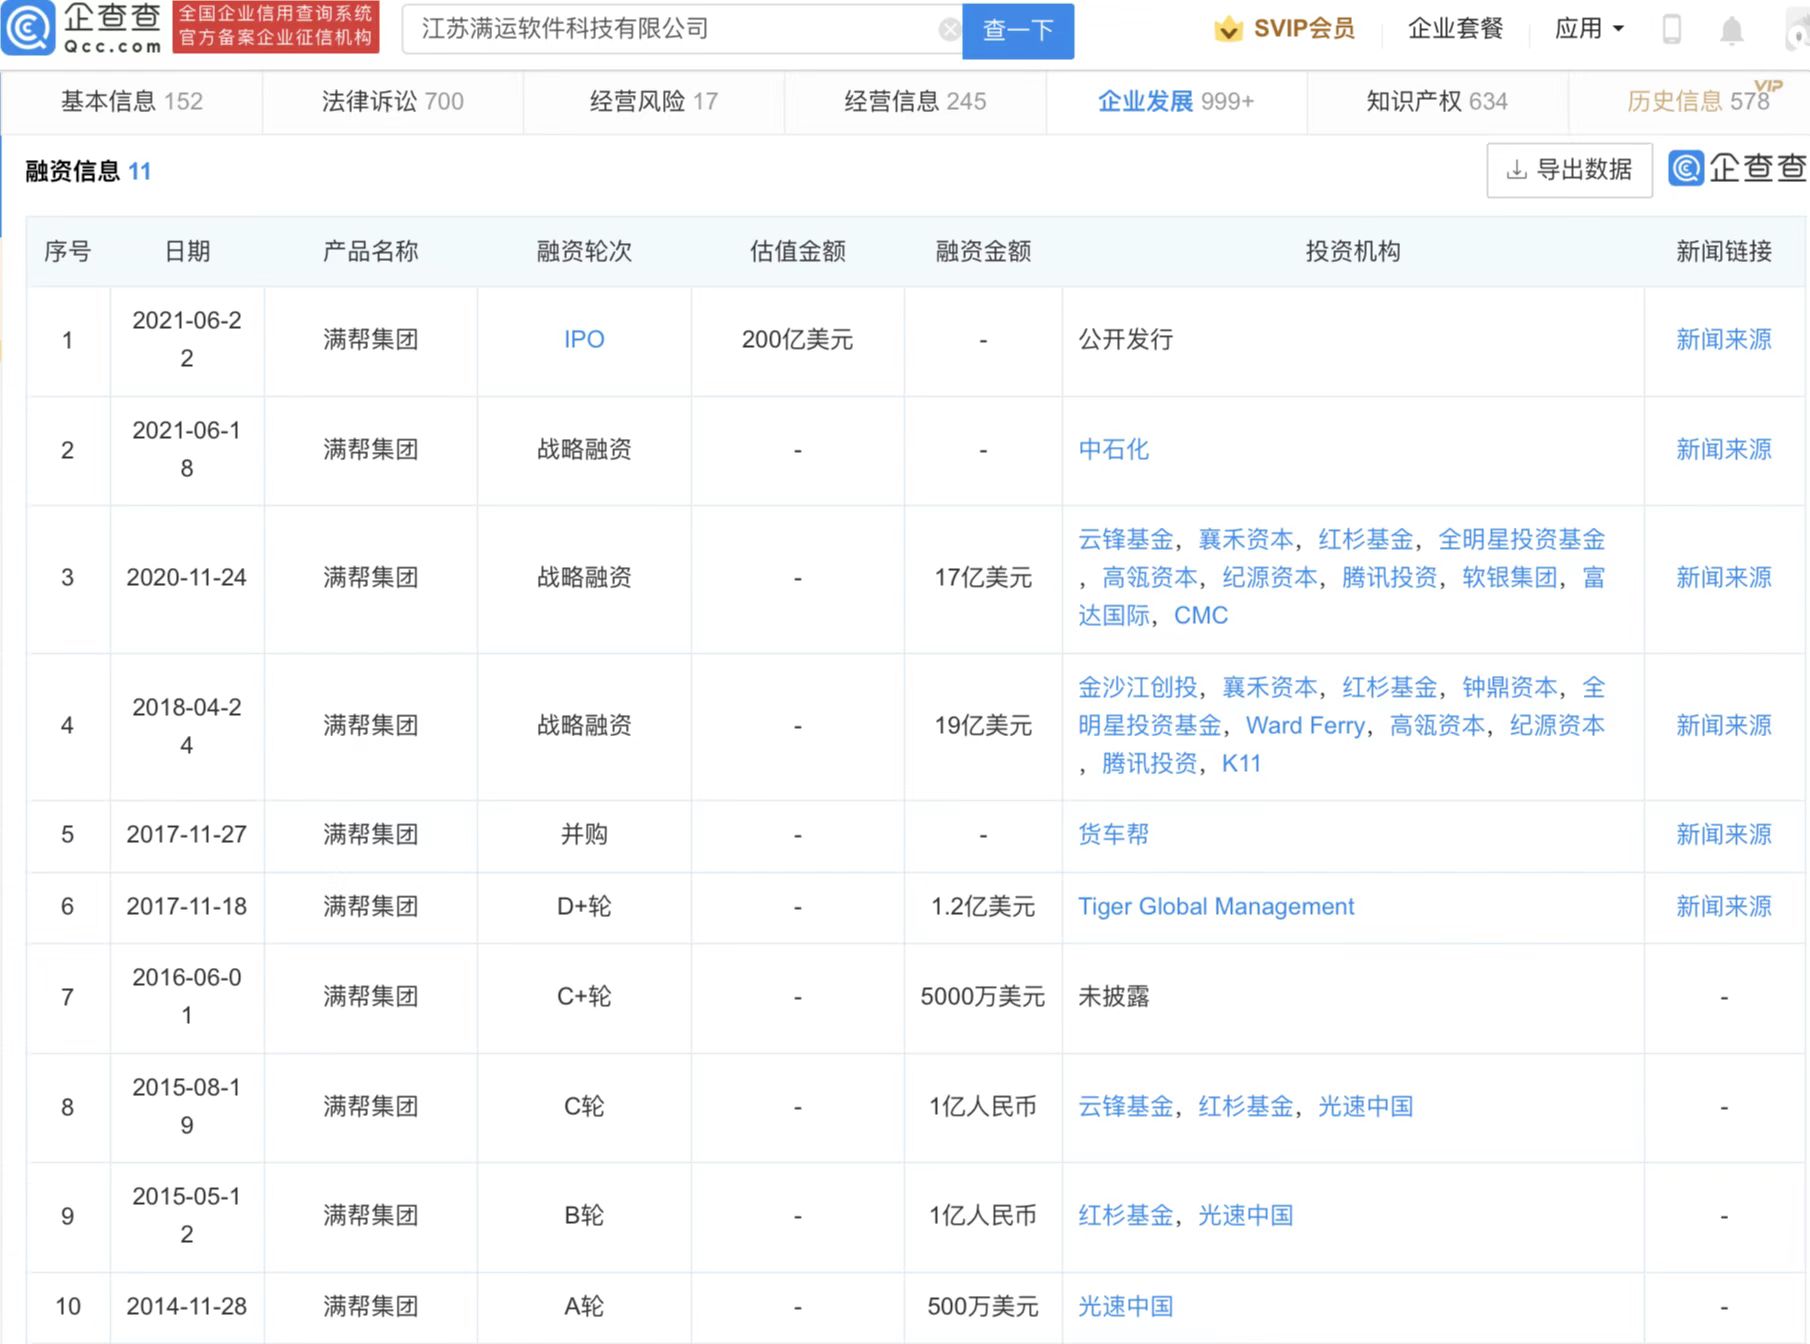Clear the search box with the X icon
This screenshot has width=1810, height=1344.
(x=949, y=30)
